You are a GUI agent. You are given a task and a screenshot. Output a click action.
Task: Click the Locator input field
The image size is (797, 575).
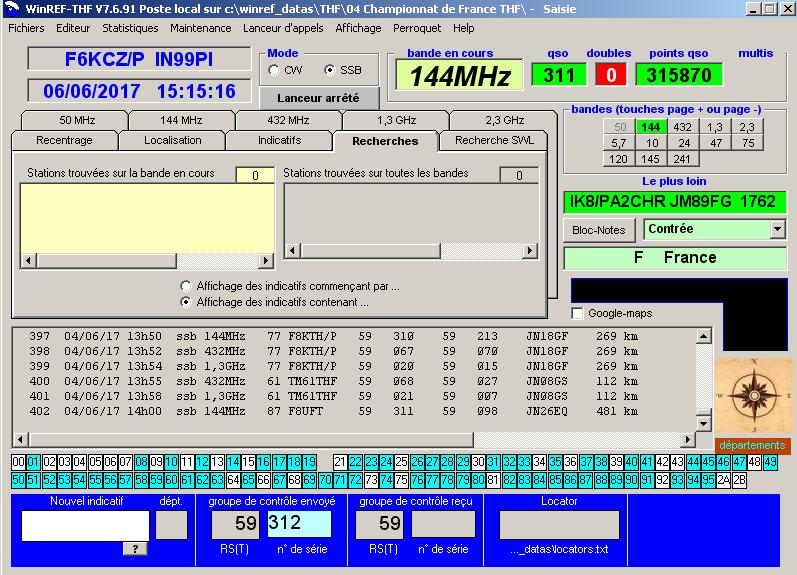point(559,525)
